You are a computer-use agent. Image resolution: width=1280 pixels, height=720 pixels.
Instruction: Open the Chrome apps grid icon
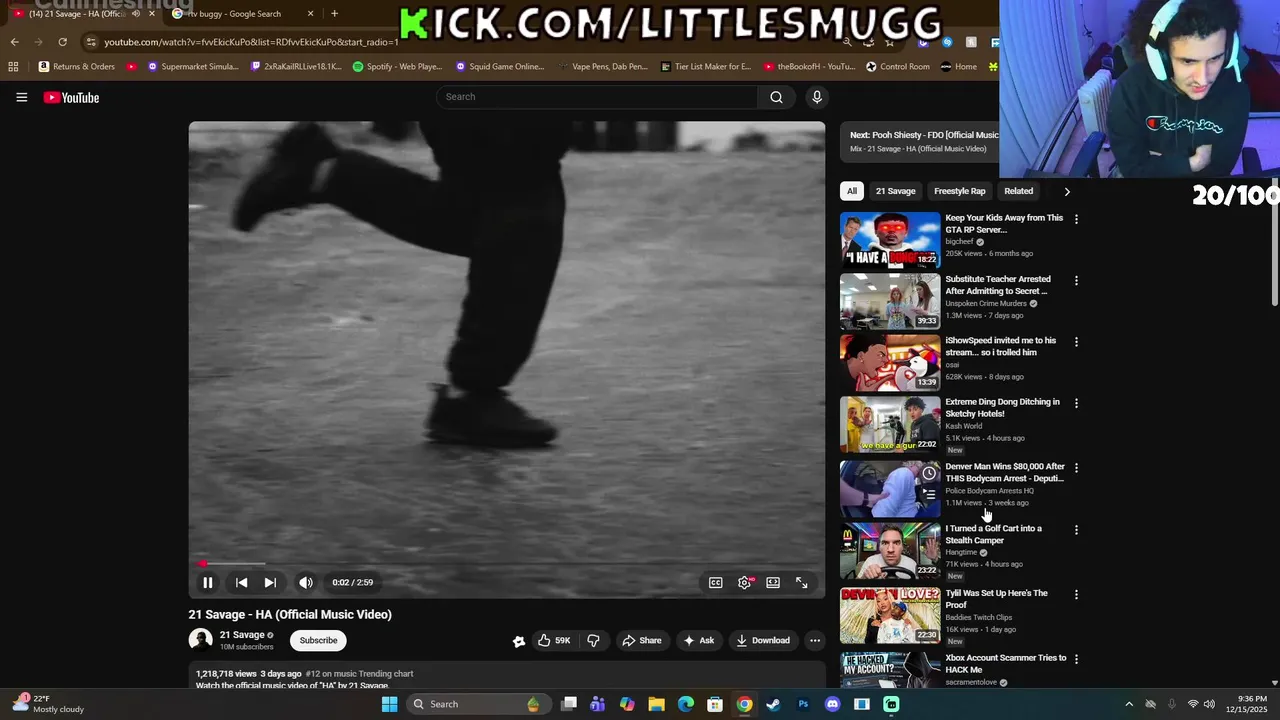pos(13,67)
